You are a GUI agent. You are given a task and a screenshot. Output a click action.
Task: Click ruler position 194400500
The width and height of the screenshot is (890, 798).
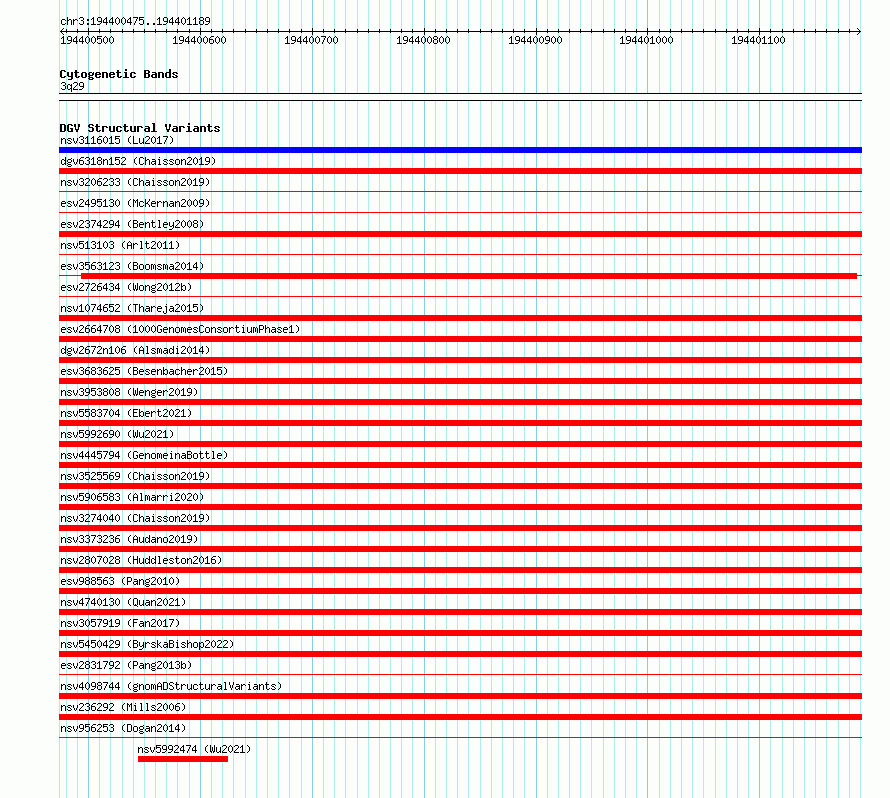pos(87,40)
